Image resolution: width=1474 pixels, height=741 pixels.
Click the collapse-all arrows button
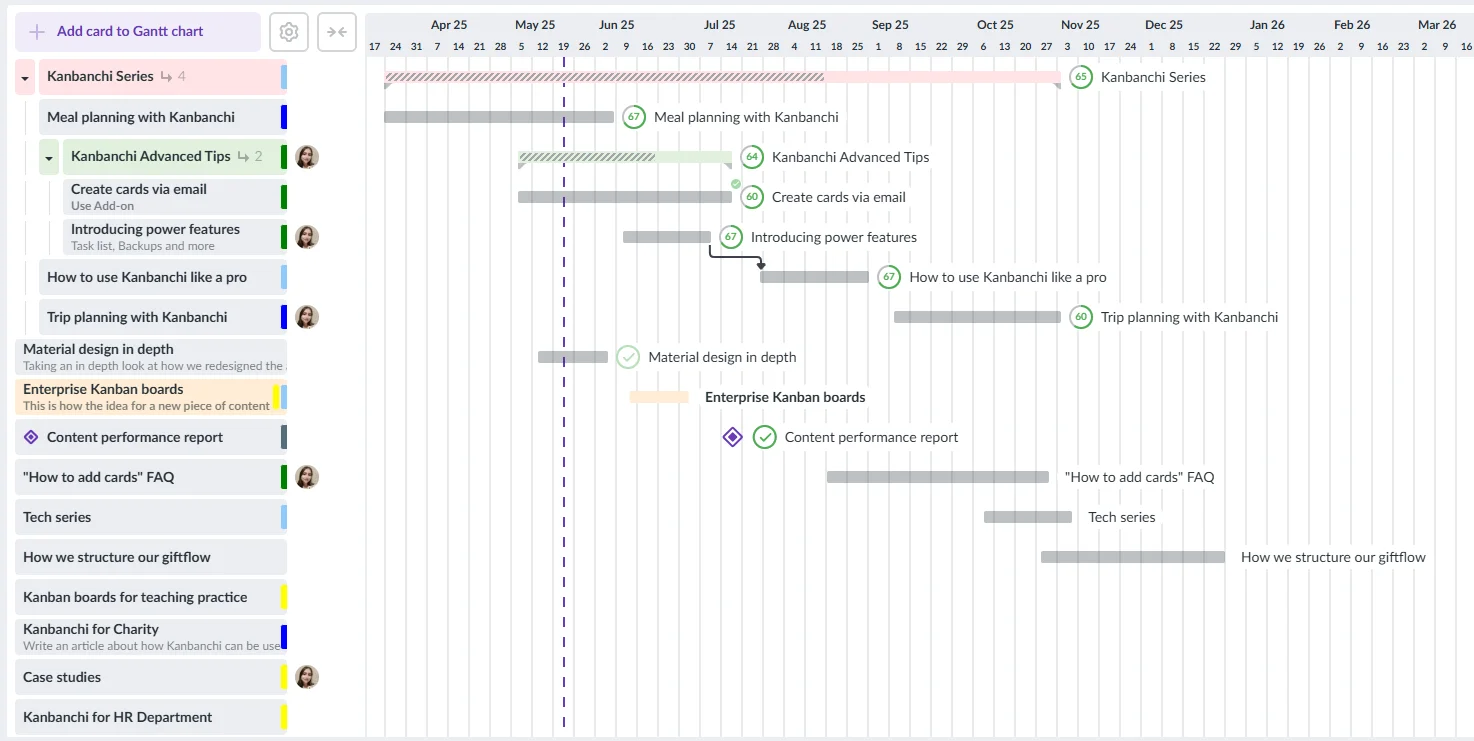(x=337, y=32)
